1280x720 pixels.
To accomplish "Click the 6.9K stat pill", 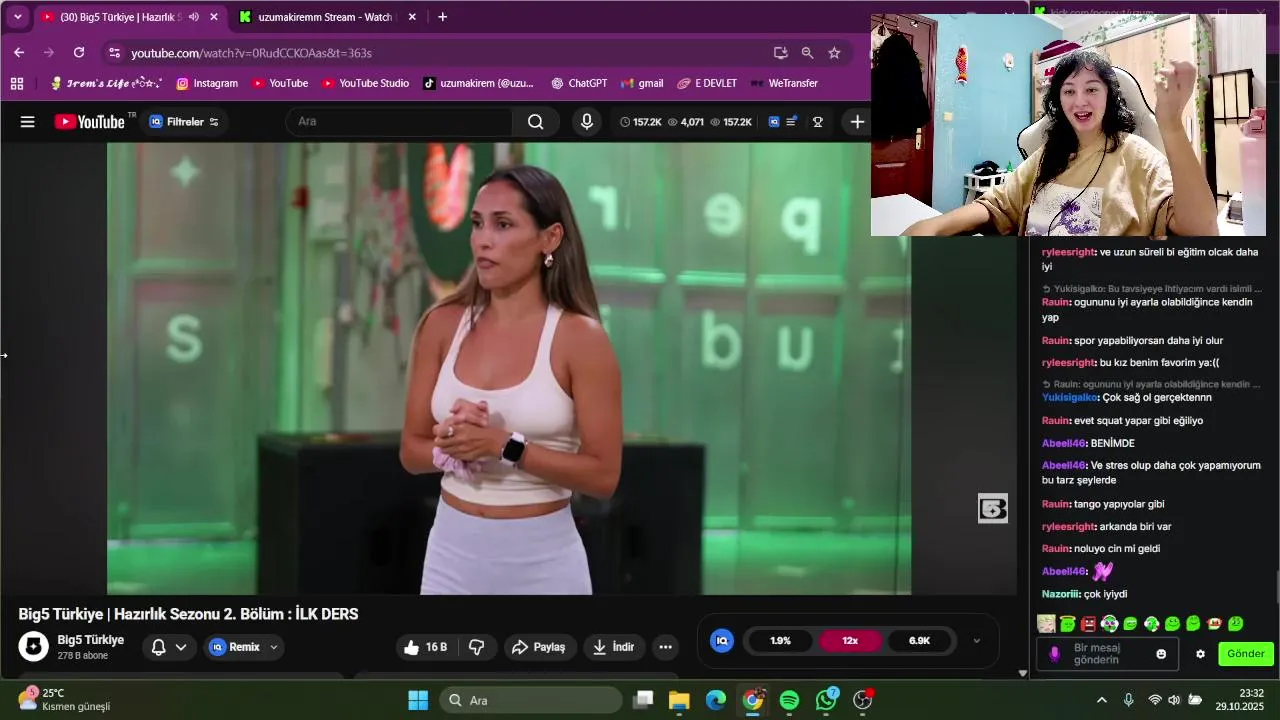I will 920,641.
